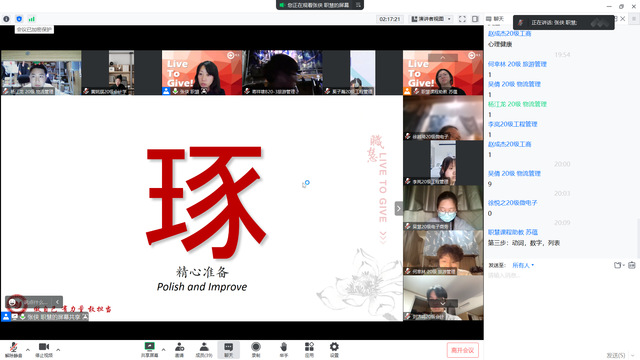The width and height of the screenshot is (640, 360).
Task: Open the Apps icon in toolbar
Action: 309,349
